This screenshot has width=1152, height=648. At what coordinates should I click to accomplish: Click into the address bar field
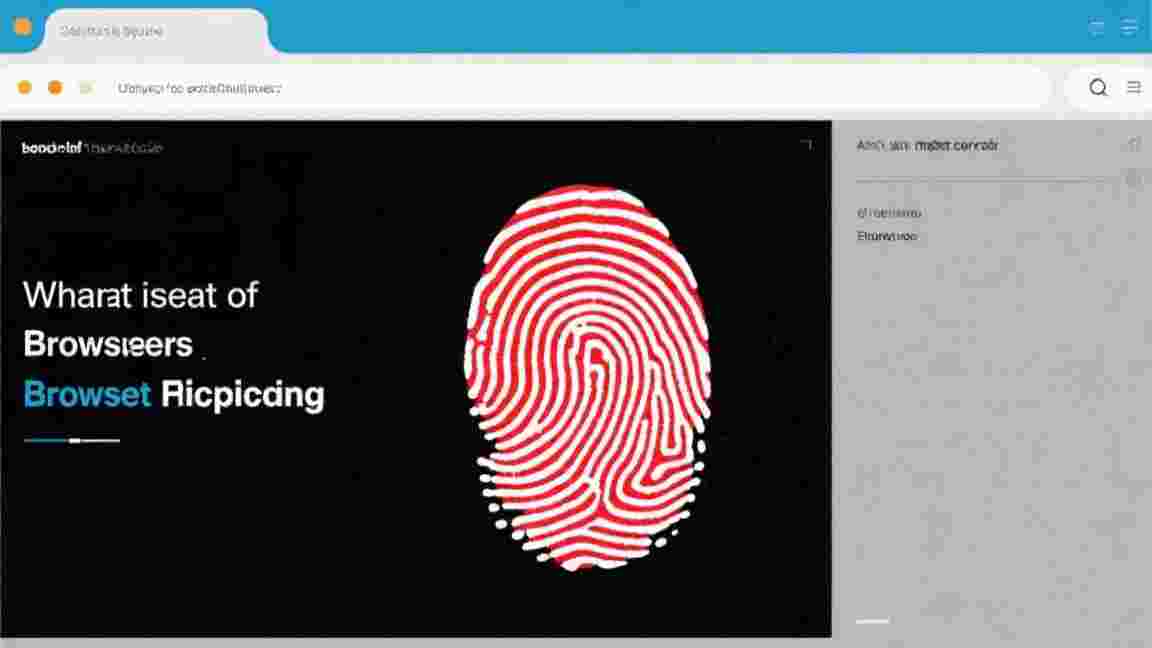(580, 88)
